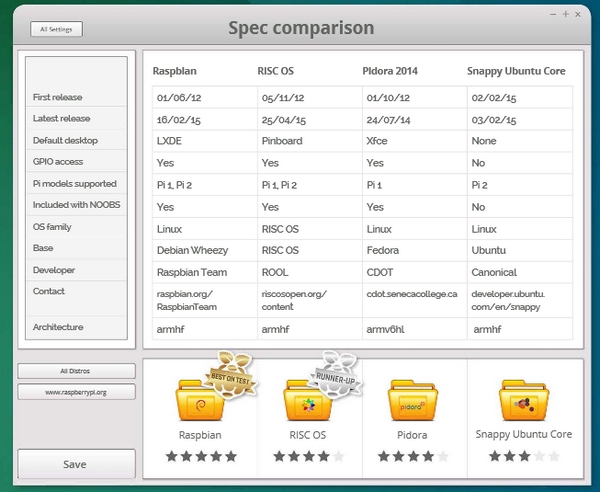Click Snappy Ubuntu Core's Pi 2 cell

click(520, 185)
